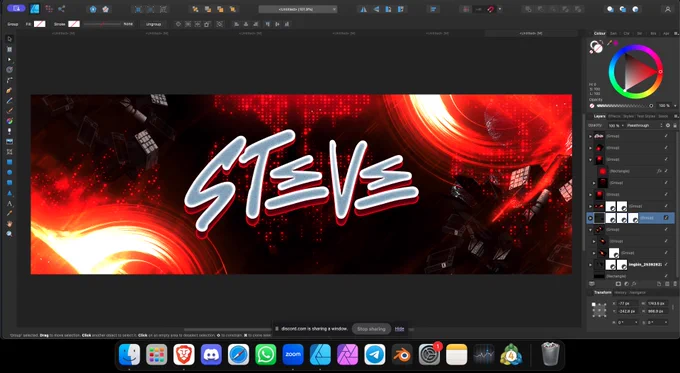The image size is (680, 373).
Task: Switch to the Navigator tab
Action: [637, 293]
